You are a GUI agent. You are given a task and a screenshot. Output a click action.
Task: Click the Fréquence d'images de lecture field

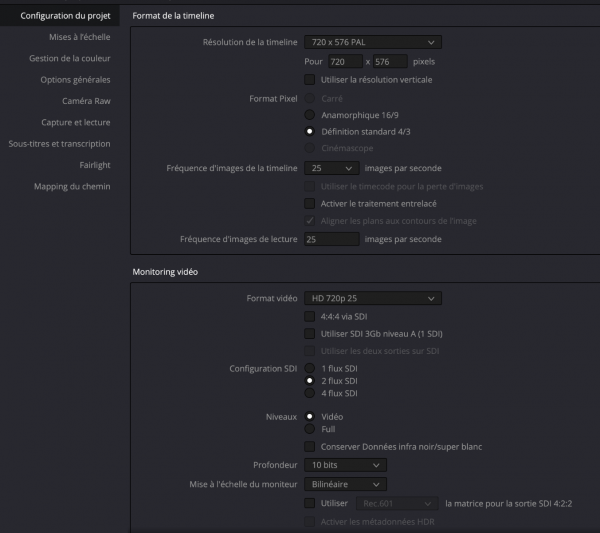[332, 239]
